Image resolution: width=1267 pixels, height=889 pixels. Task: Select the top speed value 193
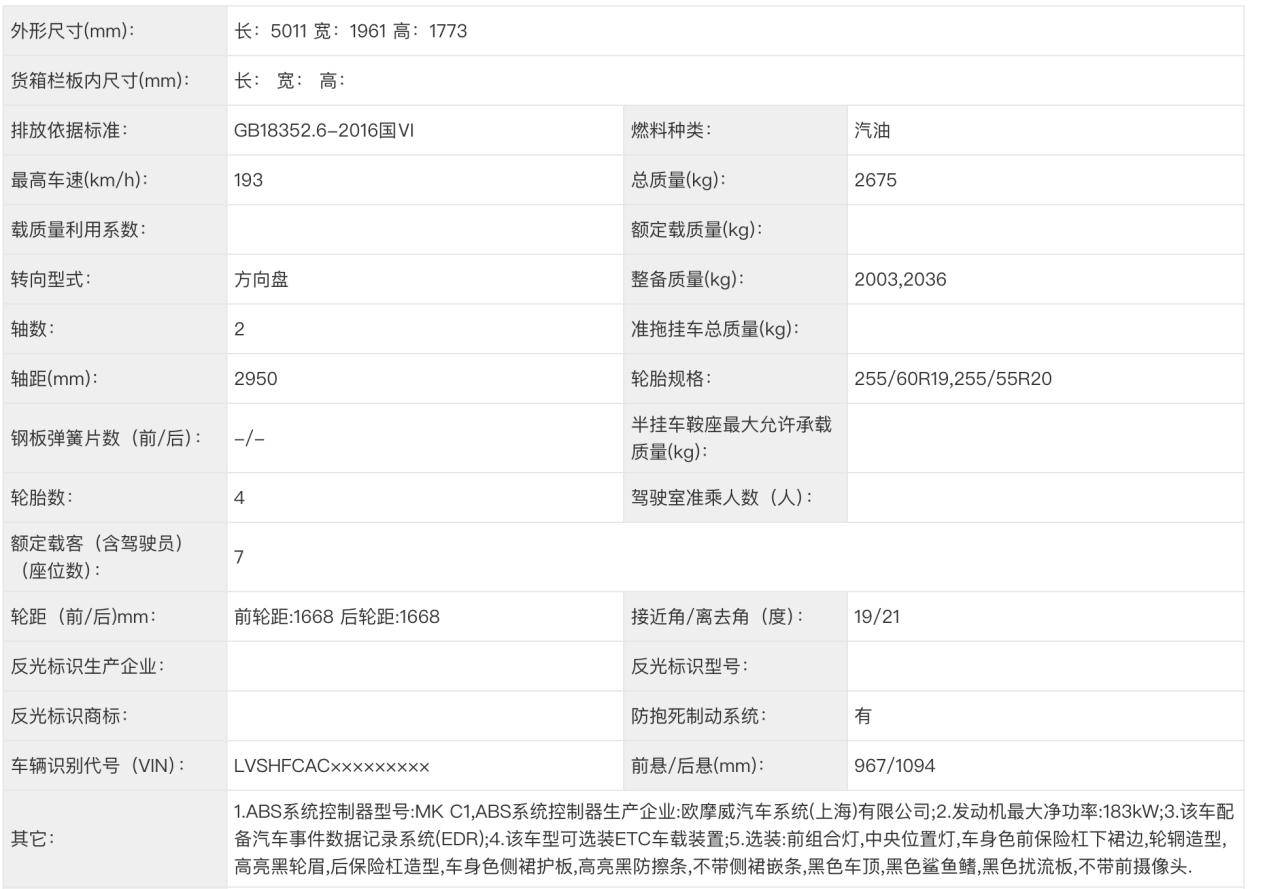tap(248, 180)
